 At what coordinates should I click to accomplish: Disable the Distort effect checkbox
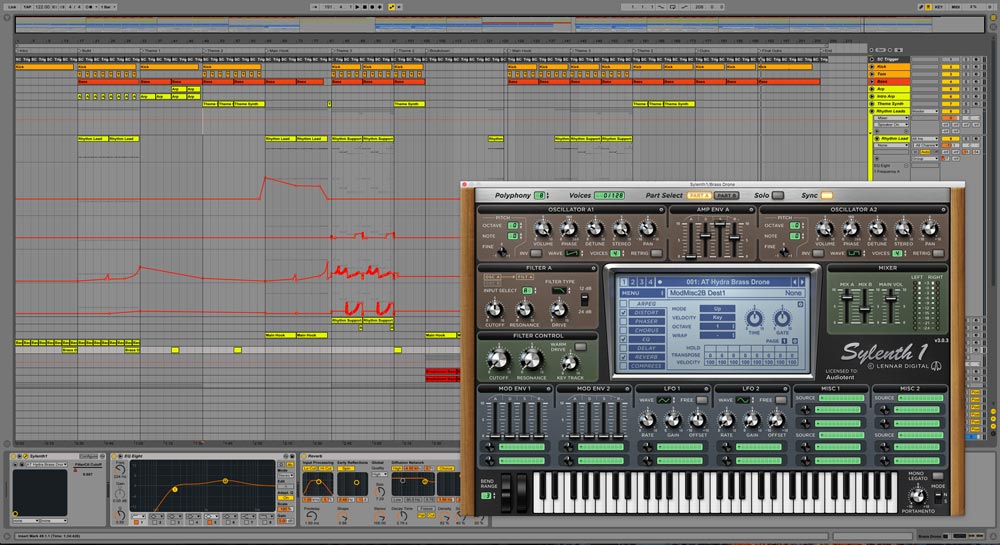click(x=625, y=311)
